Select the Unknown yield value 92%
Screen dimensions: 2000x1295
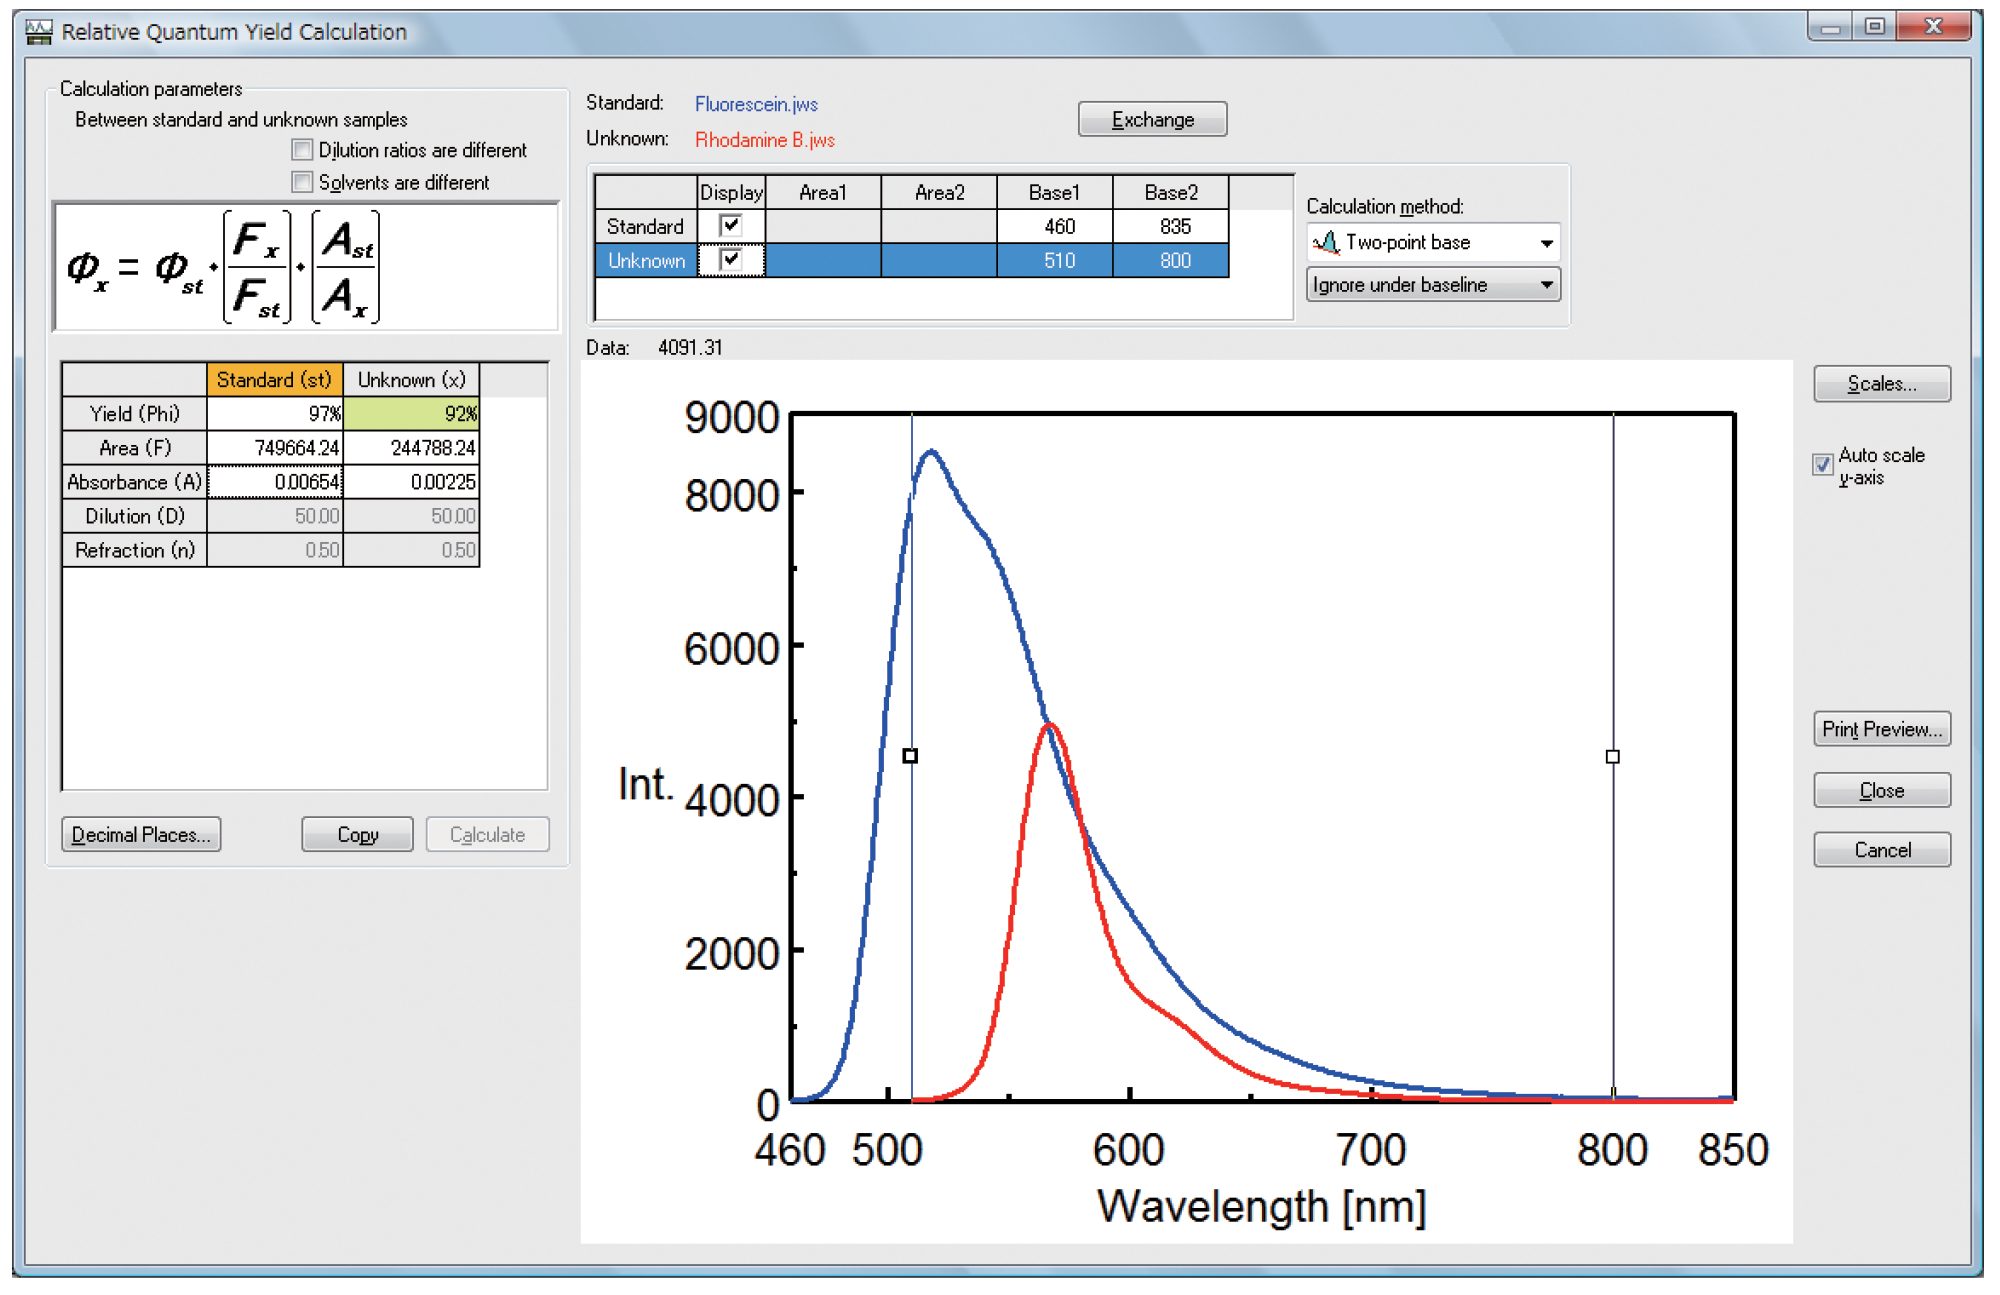412,413
